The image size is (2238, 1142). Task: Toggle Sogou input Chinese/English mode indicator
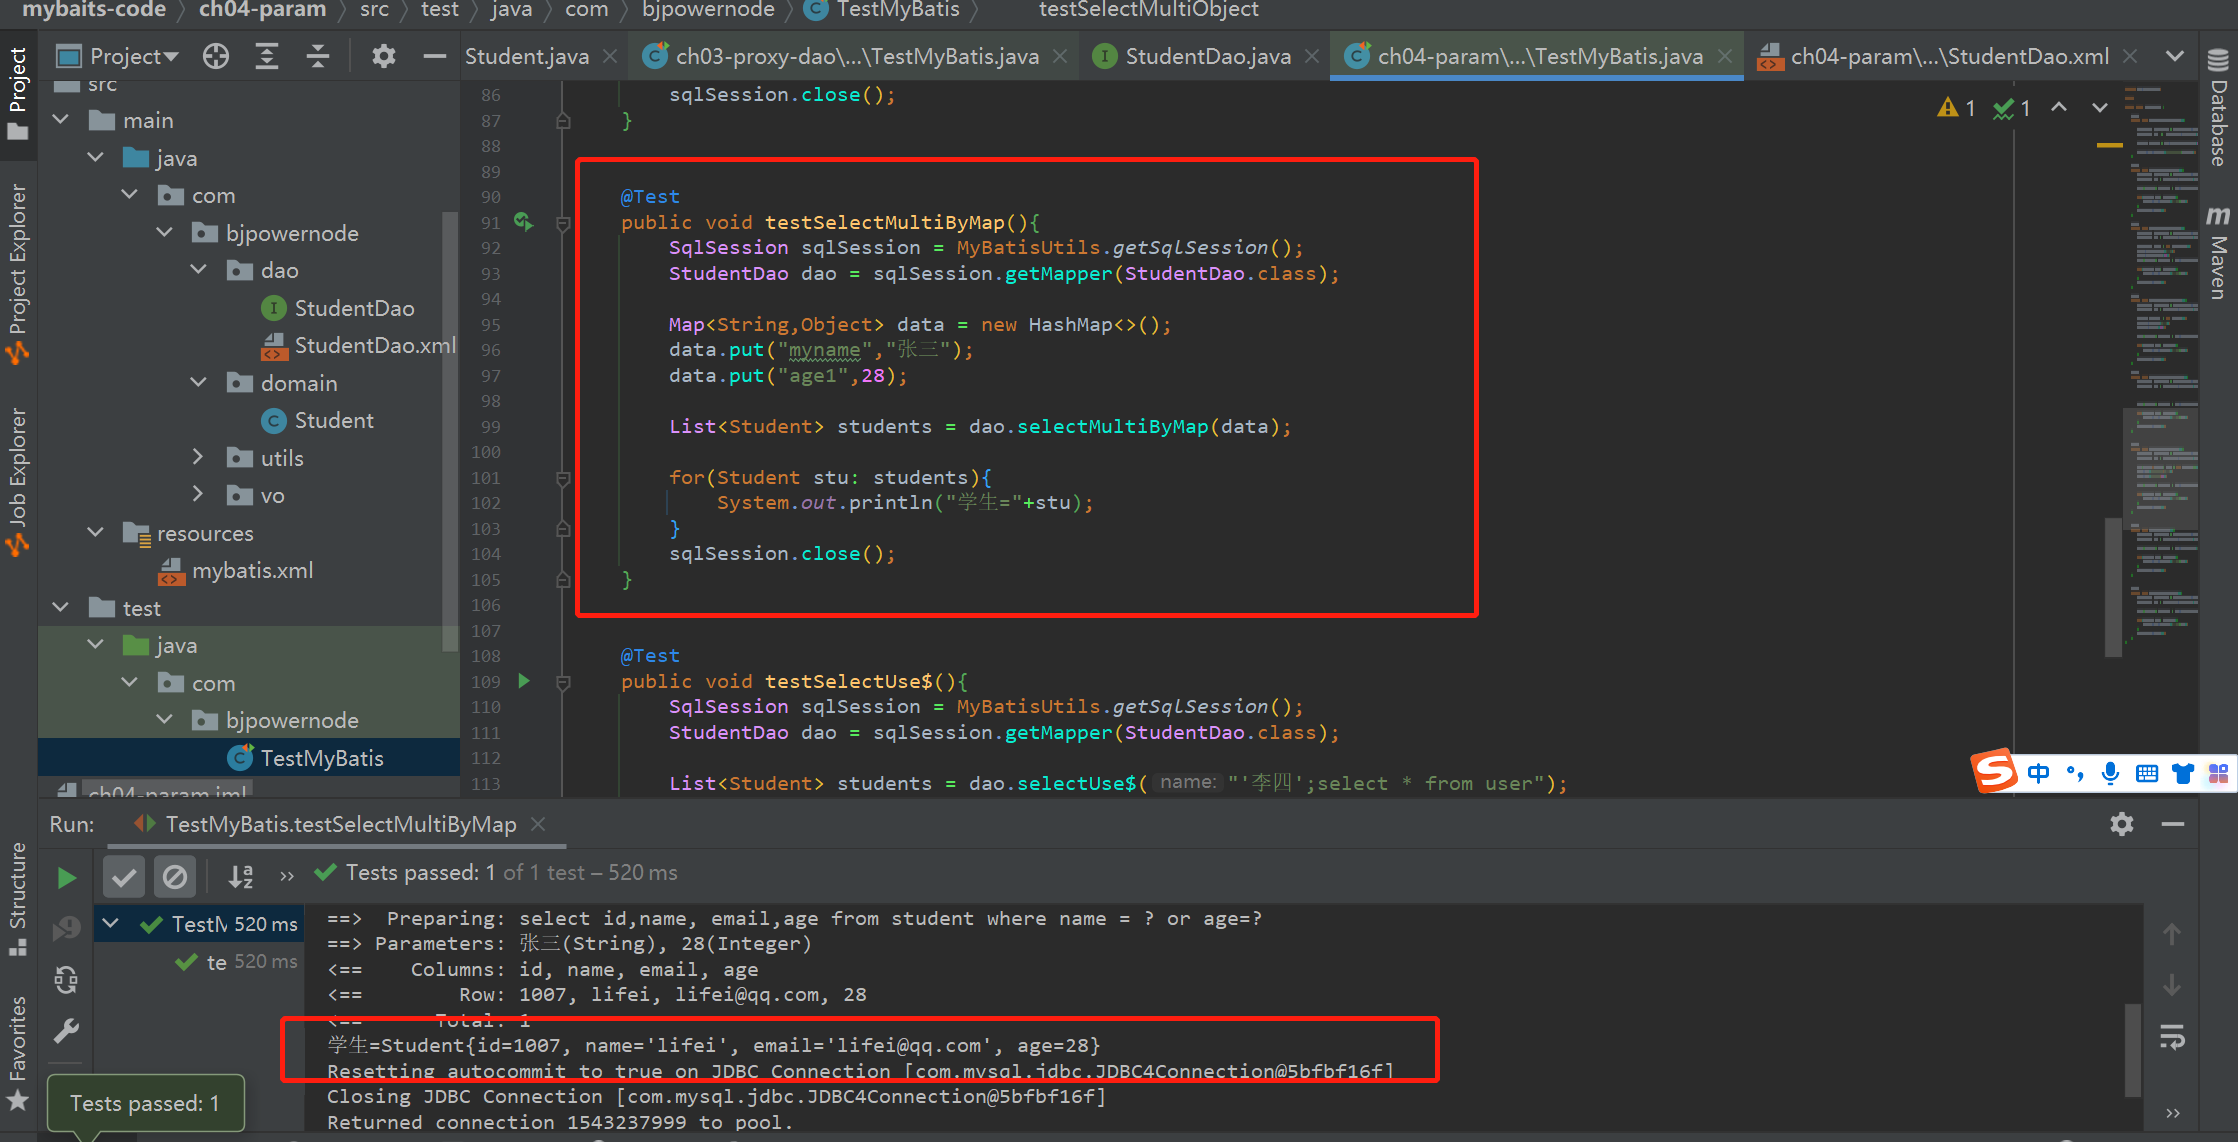tap(2038, 773)
